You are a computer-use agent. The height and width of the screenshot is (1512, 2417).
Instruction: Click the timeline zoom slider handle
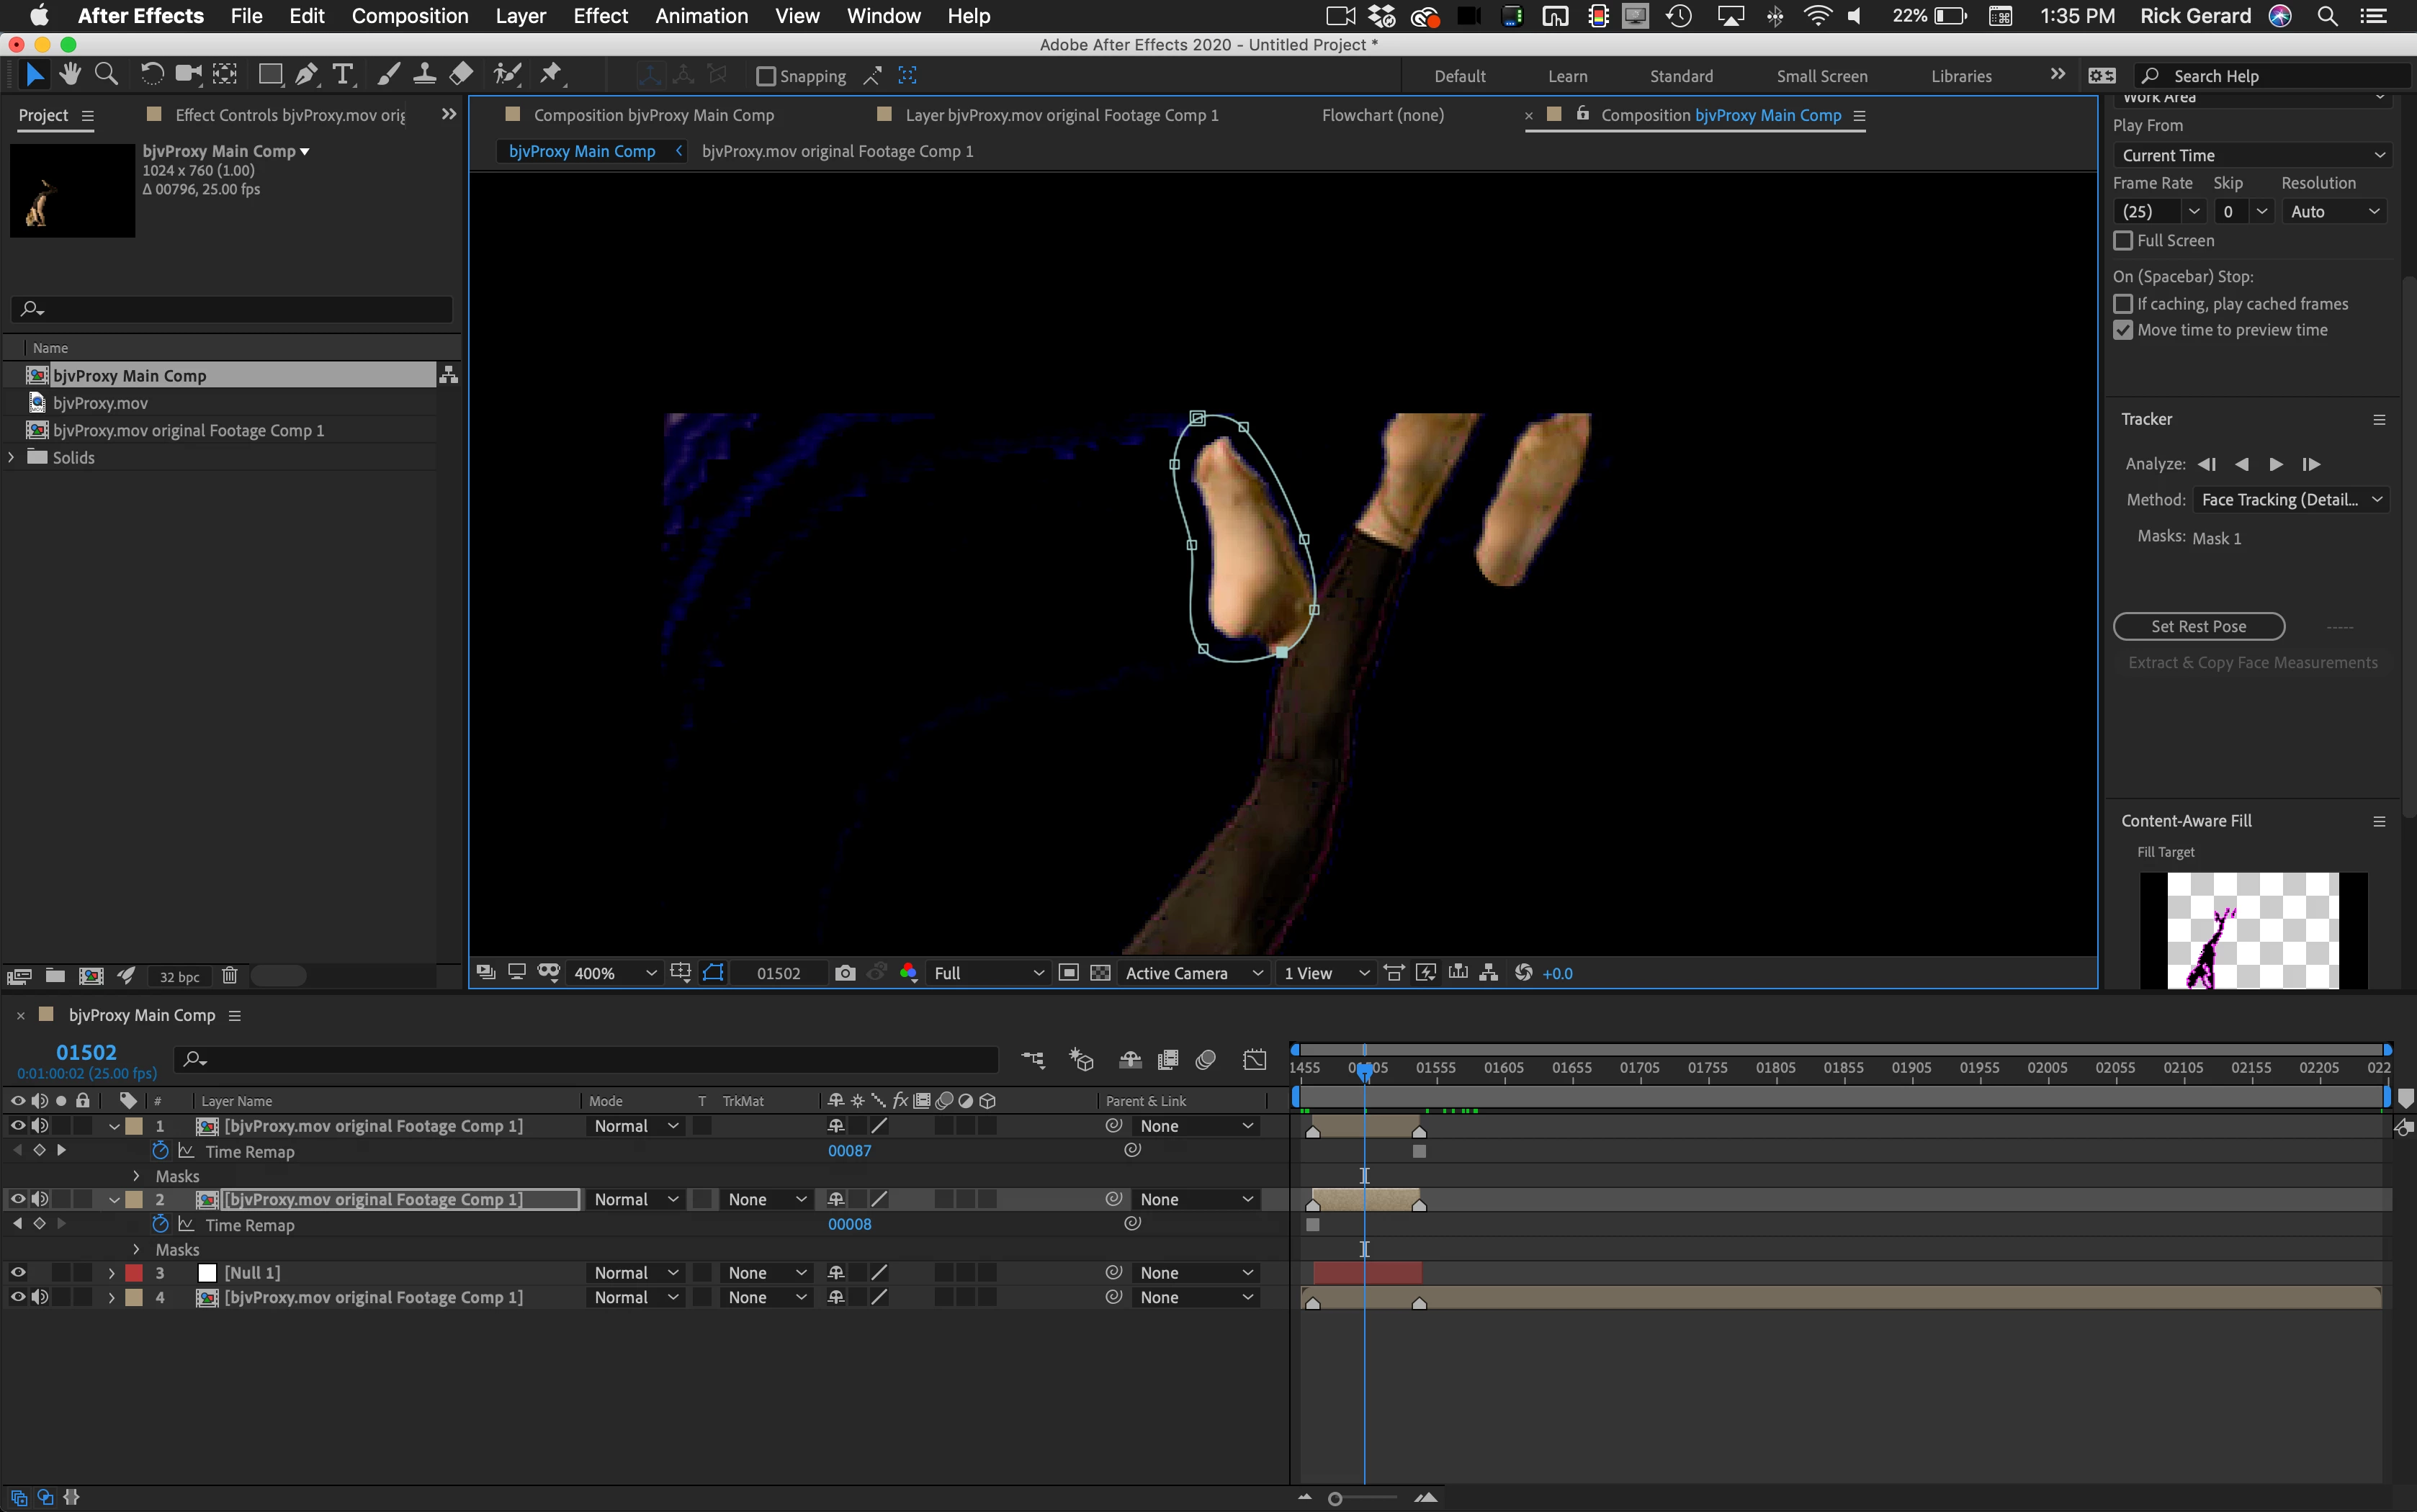click(1335, 1498)
